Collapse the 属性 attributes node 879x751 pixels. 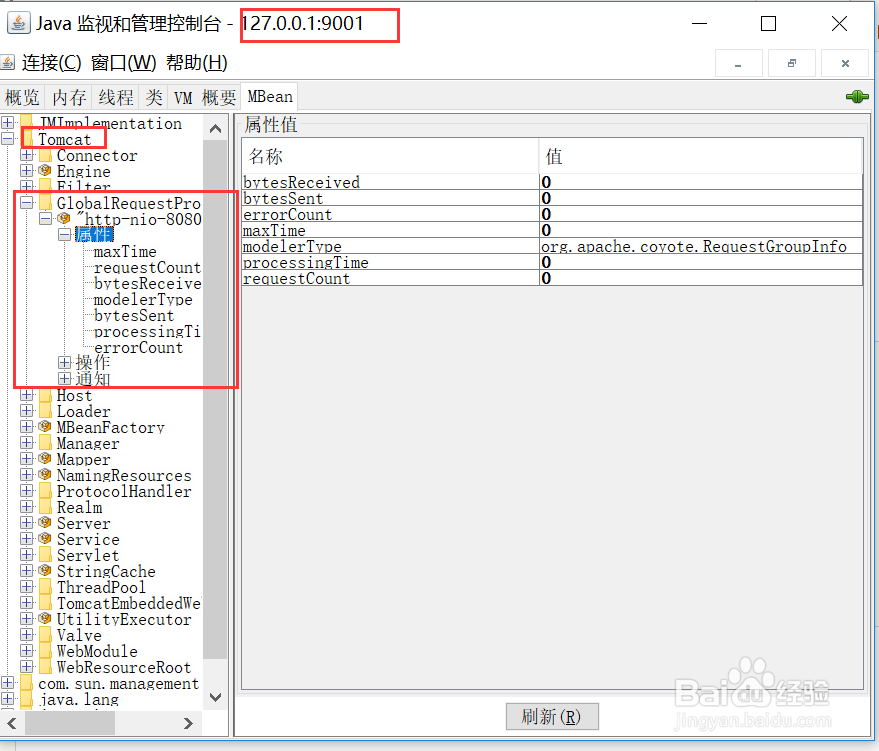coord(64,234)
